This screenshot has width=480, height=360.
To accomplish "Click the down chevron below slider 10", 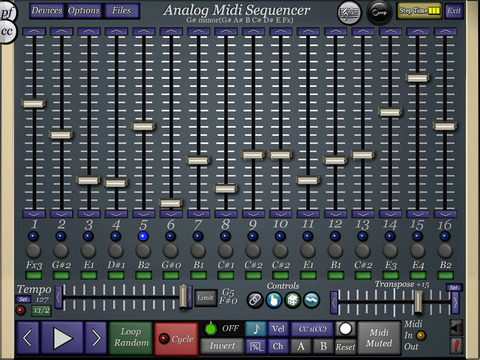I will (280, 214).
